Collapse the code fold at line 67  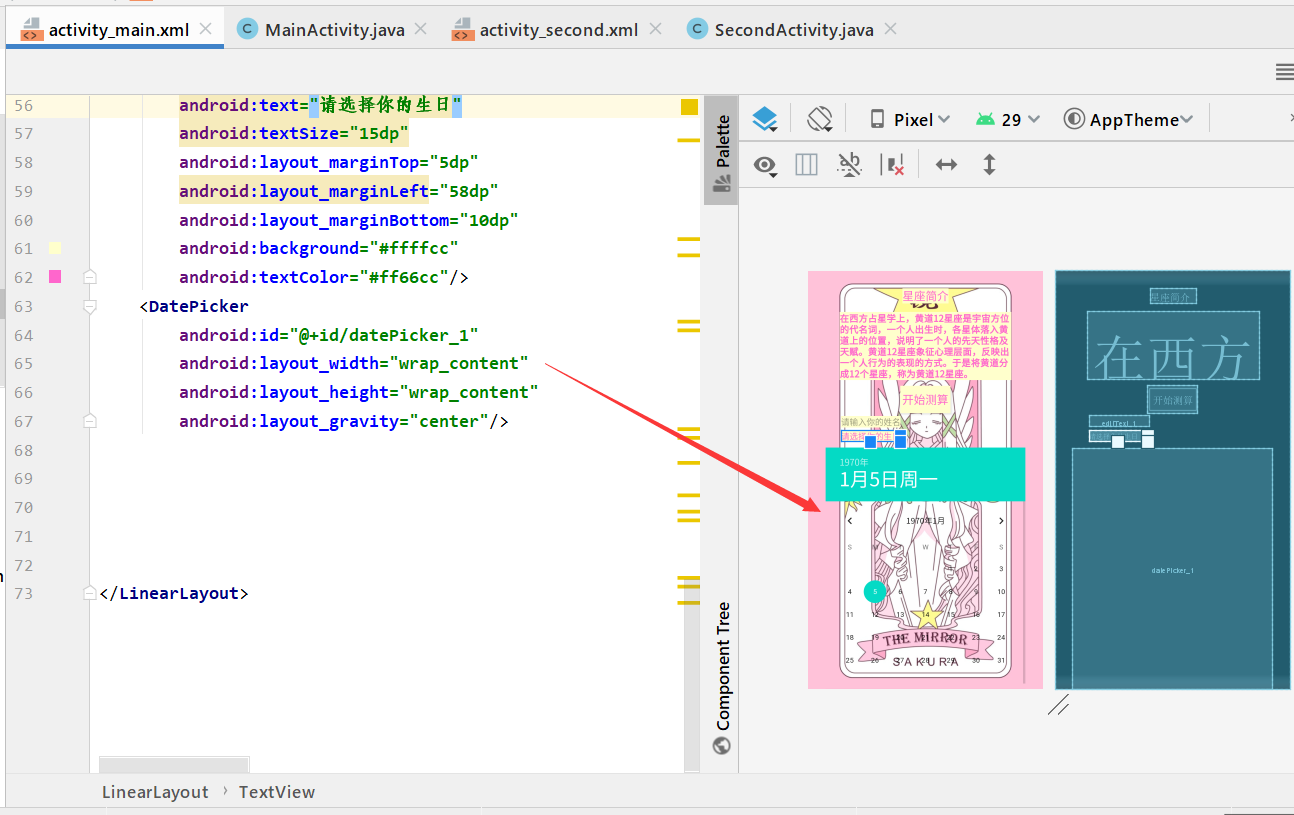click(x=89, y=421)
